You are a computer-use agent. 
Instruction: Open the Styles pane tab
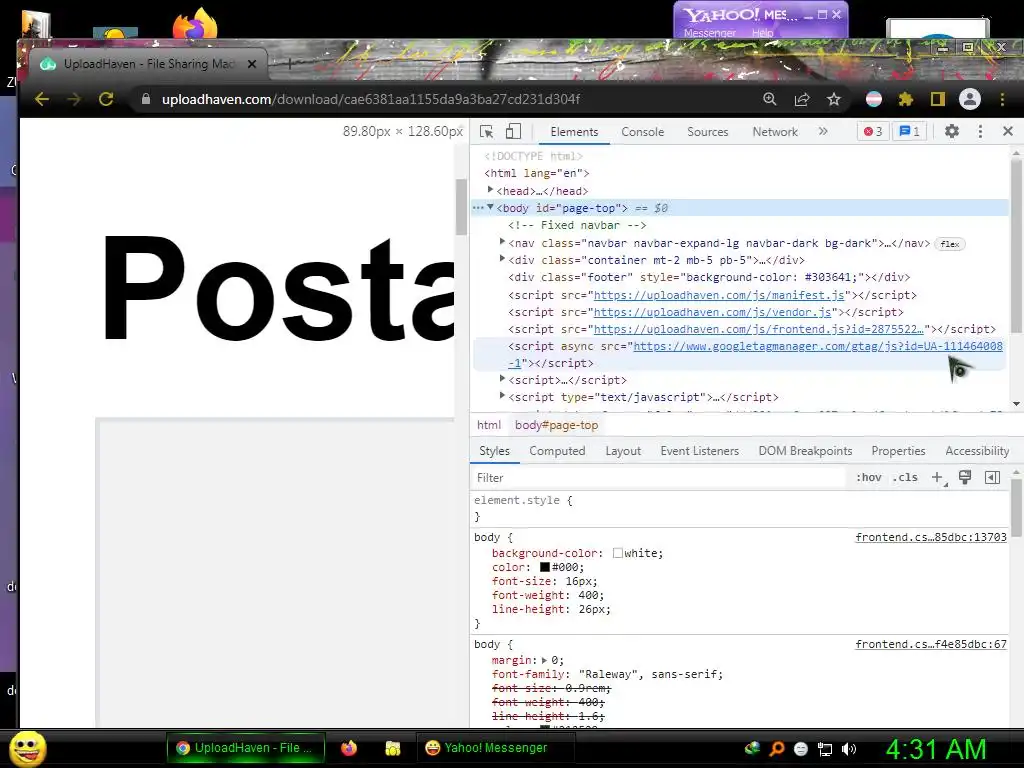[494, 451]
